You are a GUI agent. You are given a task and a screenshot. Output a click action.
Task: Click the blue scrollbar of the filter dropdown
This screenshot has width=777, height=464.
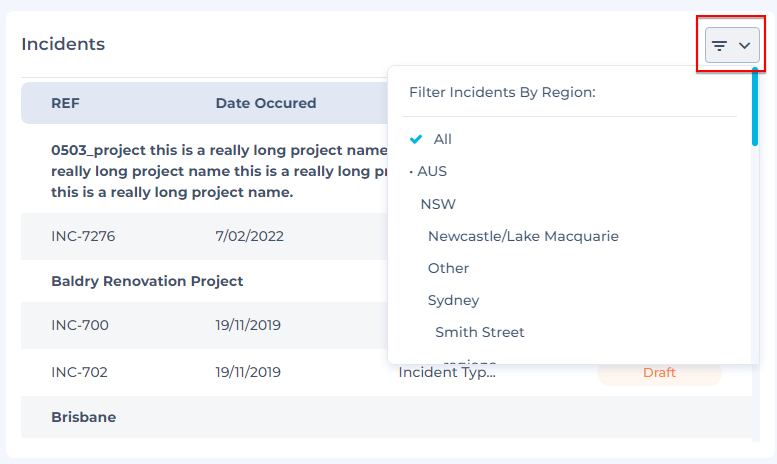coord(755,108)
